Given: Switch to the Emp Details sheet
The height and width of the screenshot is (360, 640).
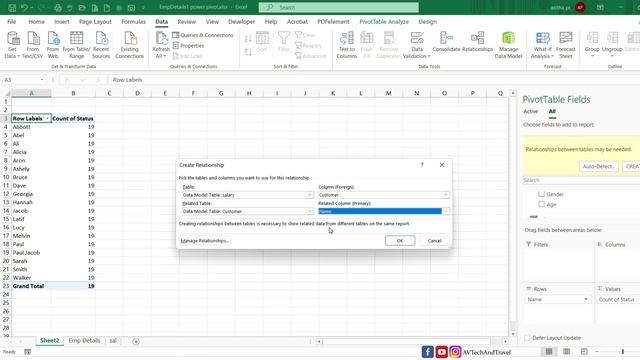Looking at the screenshot, I should tap(84, 340).
